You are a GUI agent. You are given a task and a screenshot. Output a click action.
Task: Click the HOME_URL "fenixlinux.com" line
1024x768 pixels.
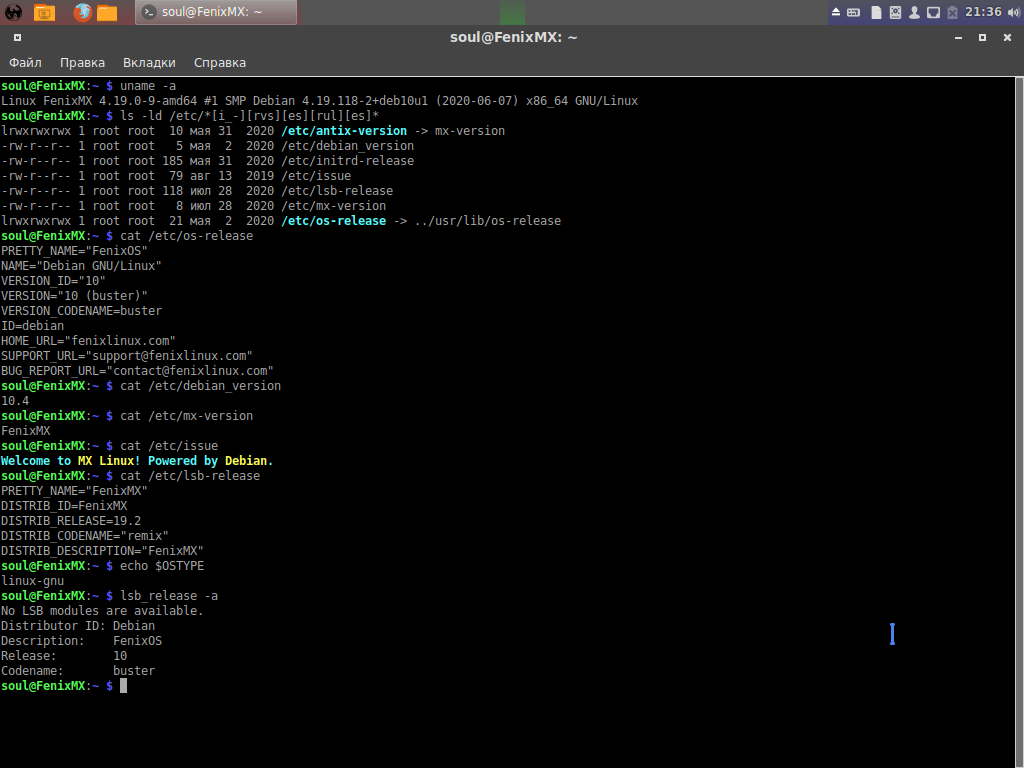click(x=89, y=341)
